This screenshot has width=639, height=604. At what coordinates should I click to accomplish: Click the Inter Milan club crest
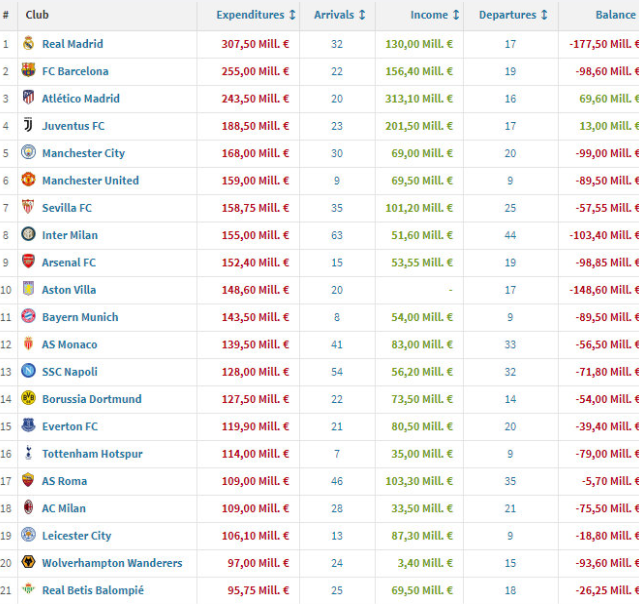click(28, 234)
